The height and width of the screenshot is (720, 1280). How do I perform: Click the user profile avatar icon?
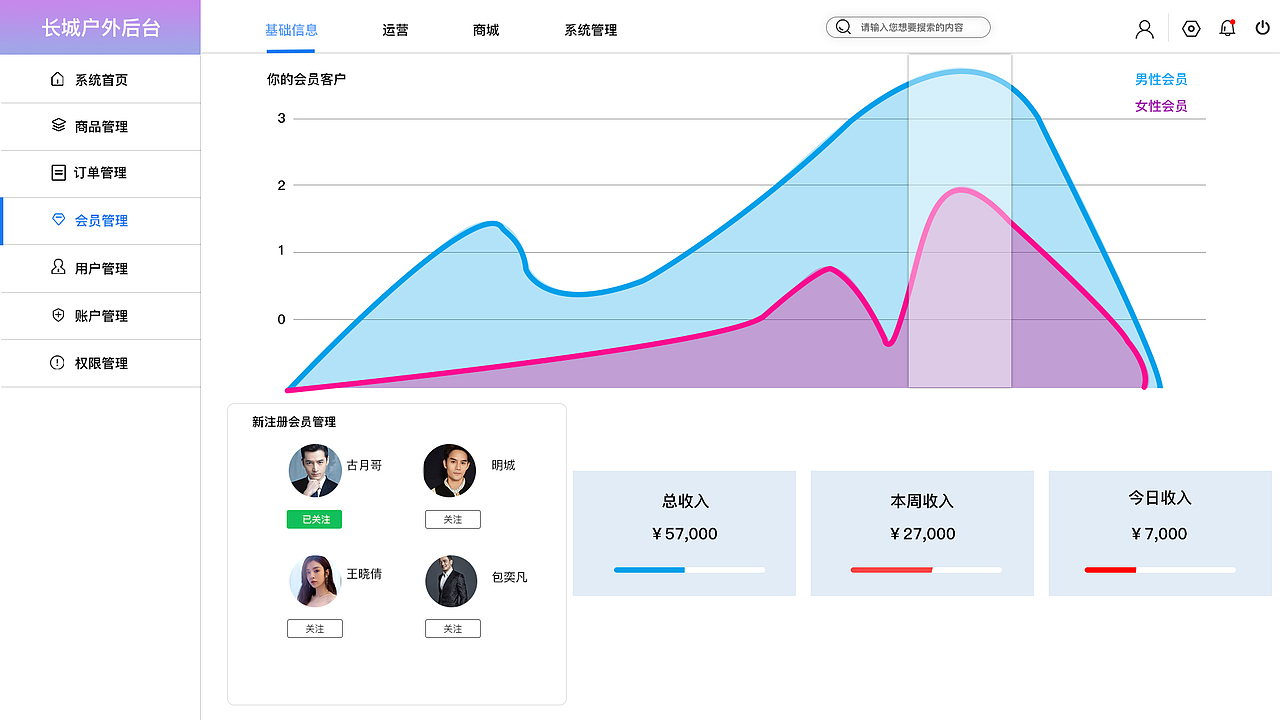(1144, 28)
